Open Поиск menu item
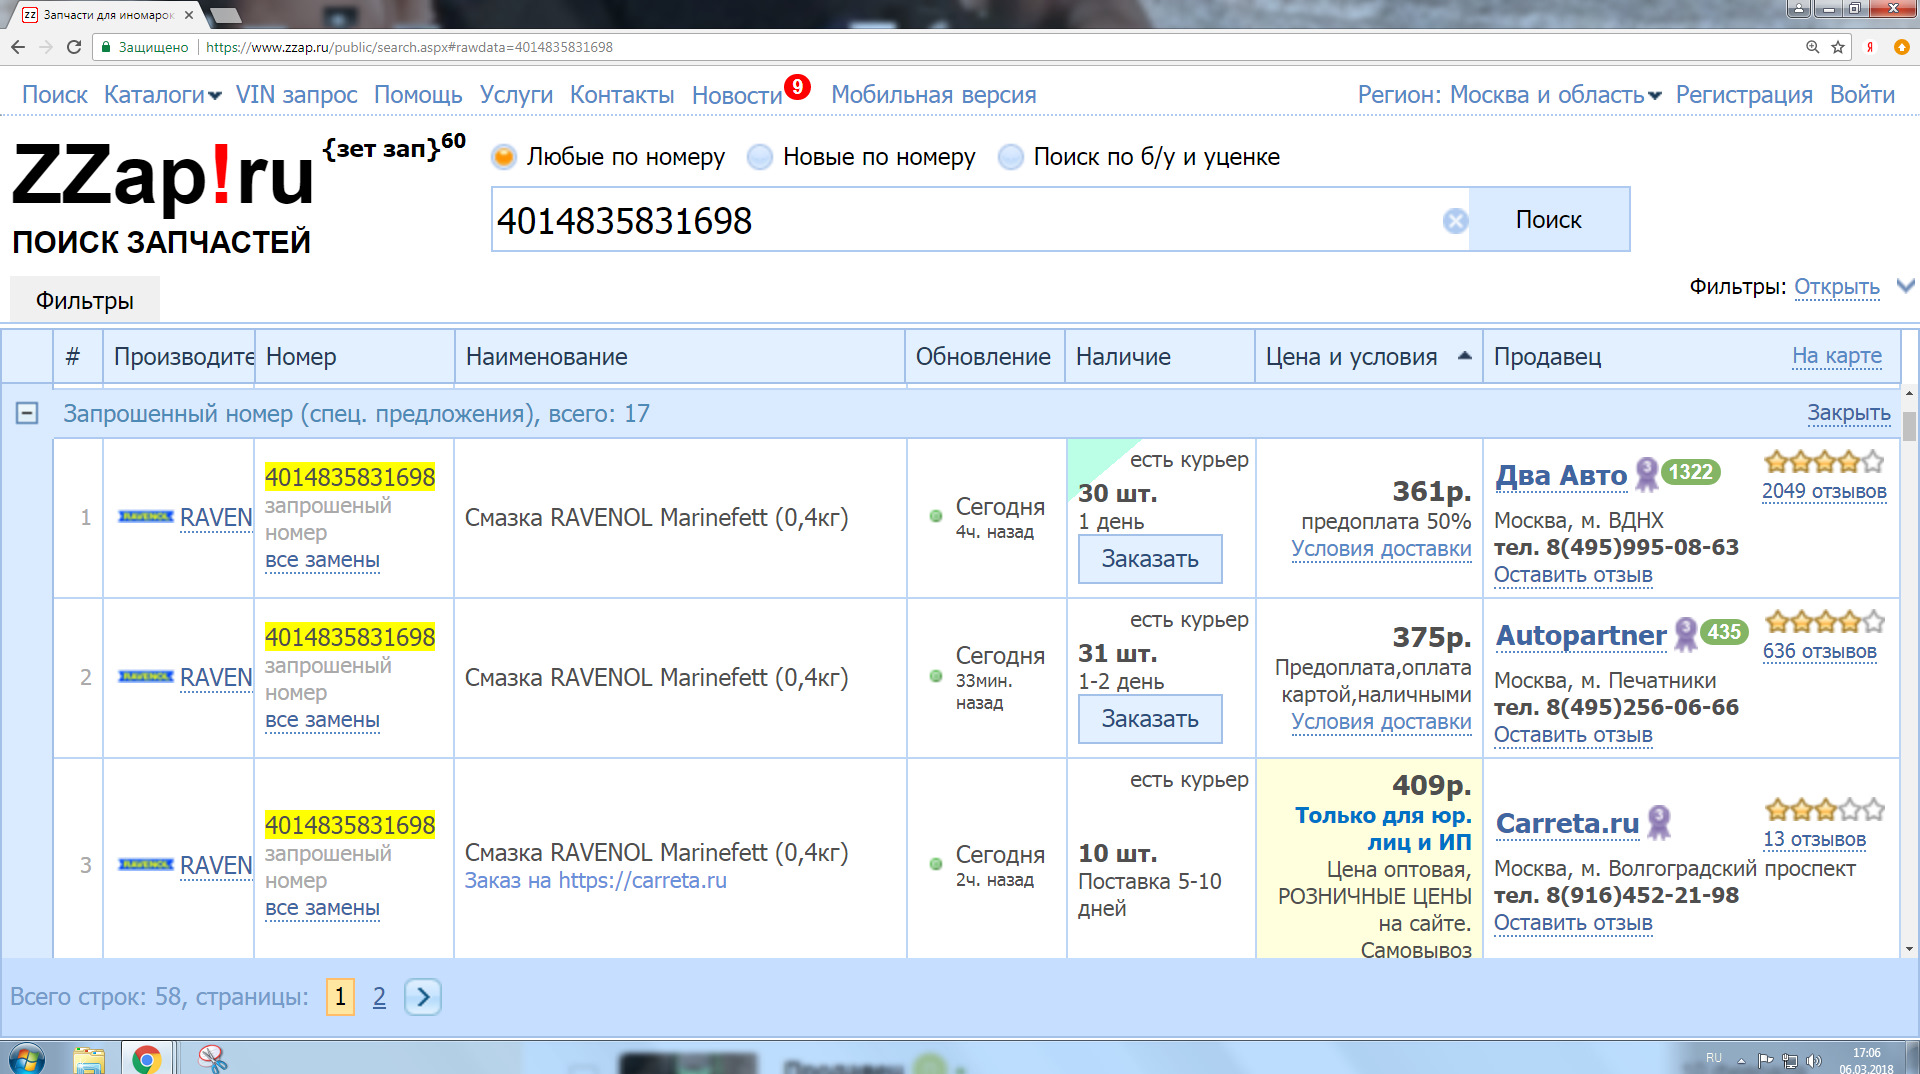The height and width of the screenshot is (1074, 1920). coord(55,95)
